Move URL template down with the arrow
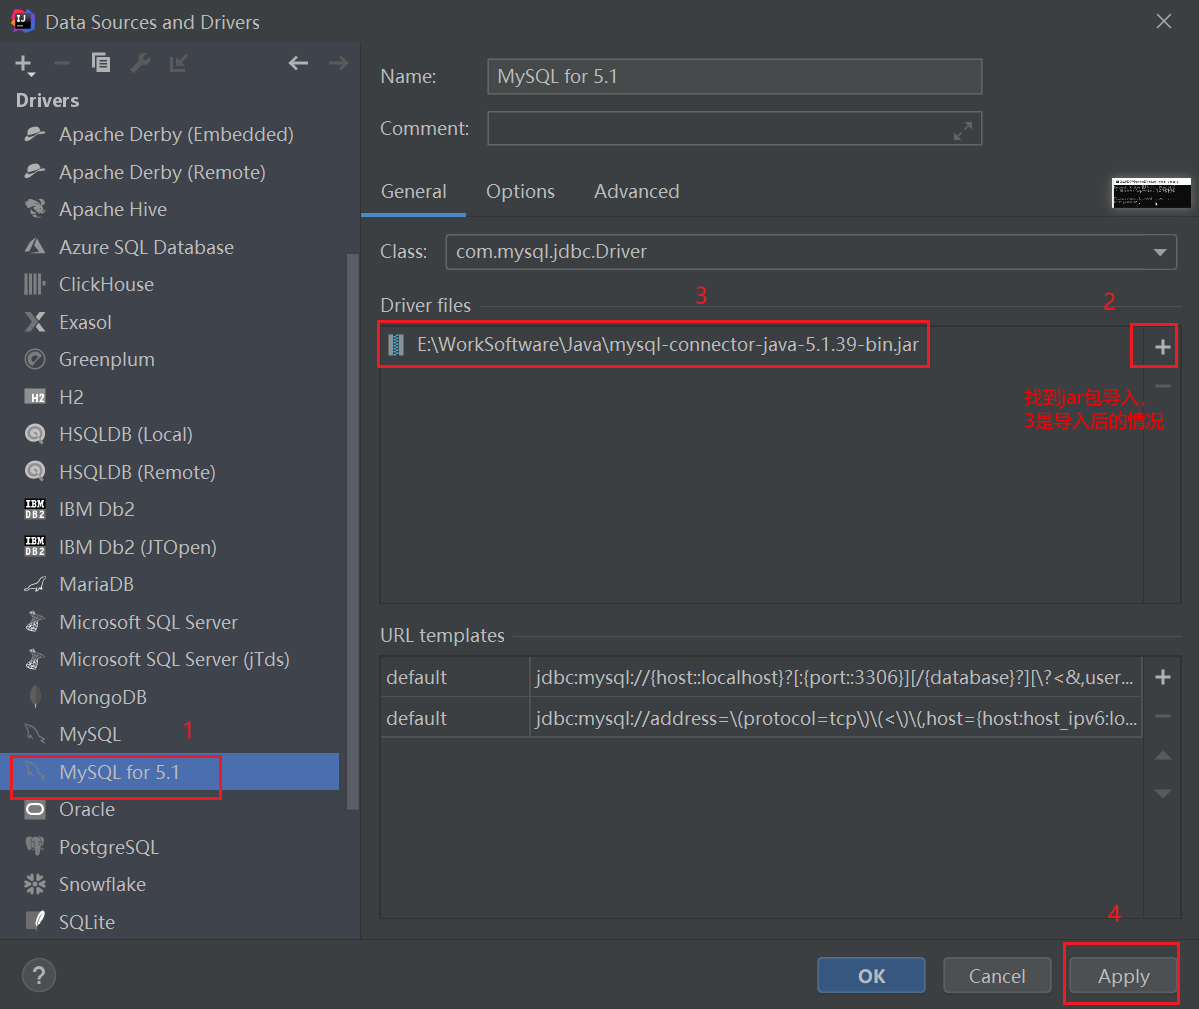 tap(1162, 793)
